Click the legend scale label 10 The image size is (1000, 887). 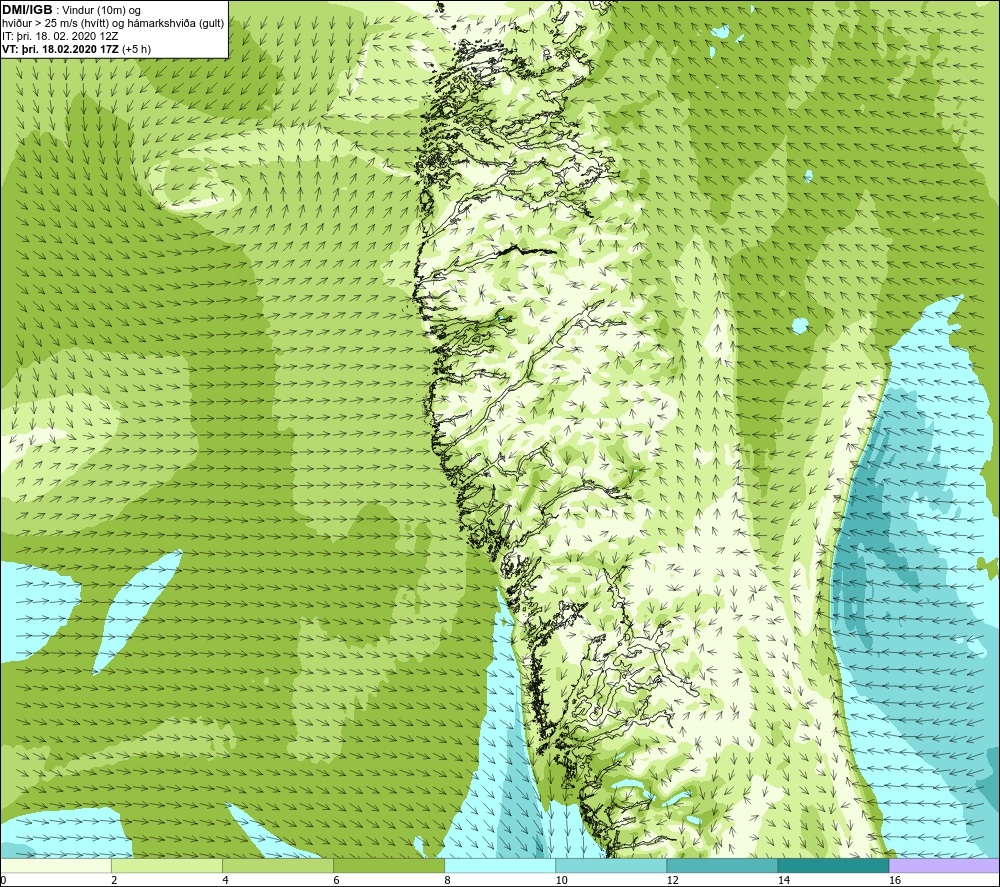click(x=561, y=881)
